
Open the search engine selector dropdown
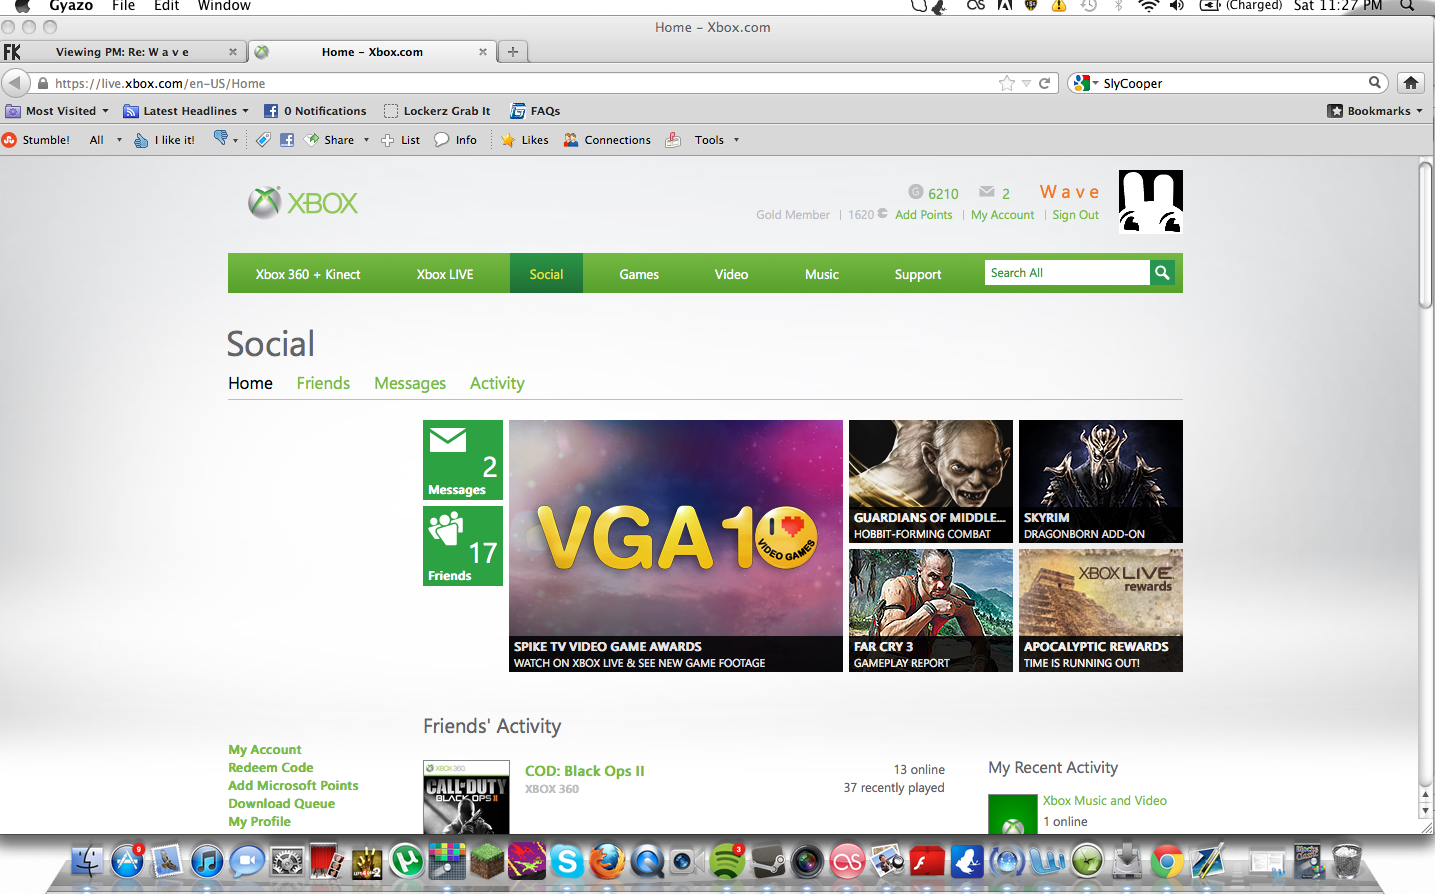1085,83
